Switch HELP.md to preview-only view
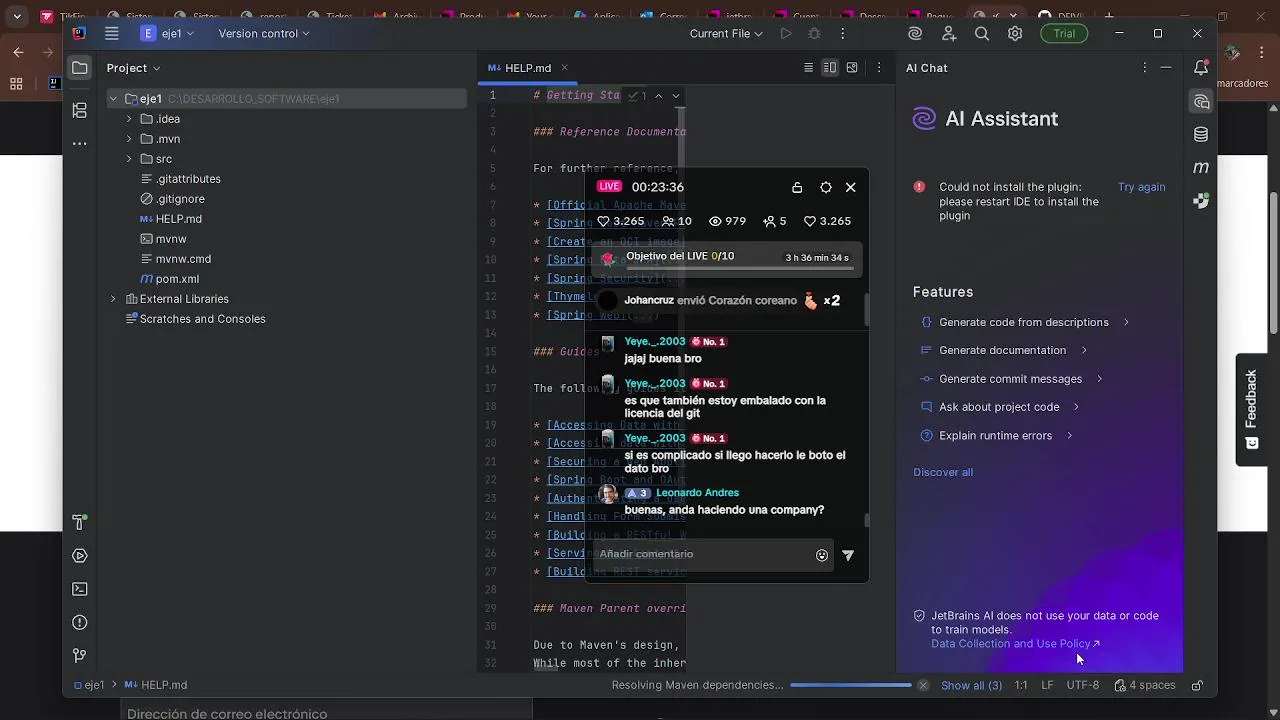 tap(852, 68)
